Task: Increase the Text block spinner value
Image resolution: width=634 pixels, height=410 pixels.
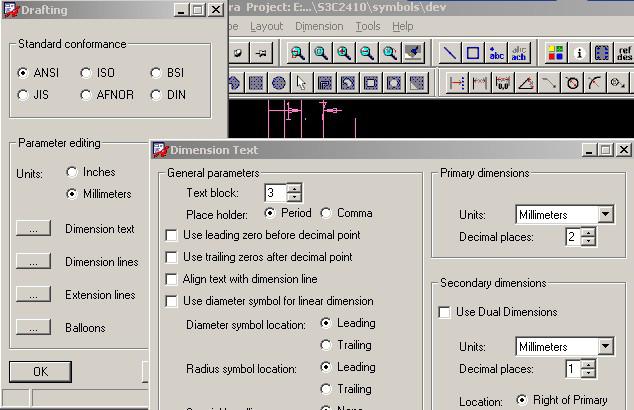Action: 294,188
